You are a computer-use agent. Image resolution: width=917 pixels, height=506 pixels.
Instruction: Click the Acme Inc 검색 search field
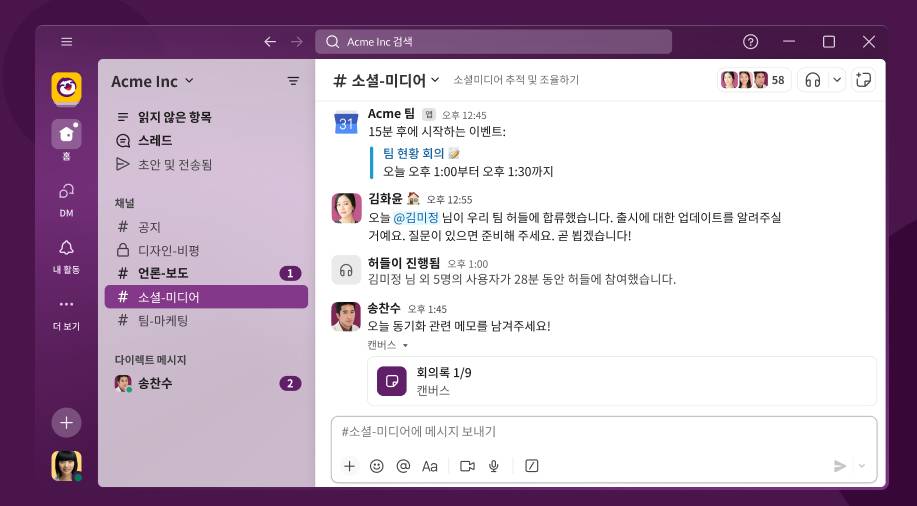[x=493, y=42]
